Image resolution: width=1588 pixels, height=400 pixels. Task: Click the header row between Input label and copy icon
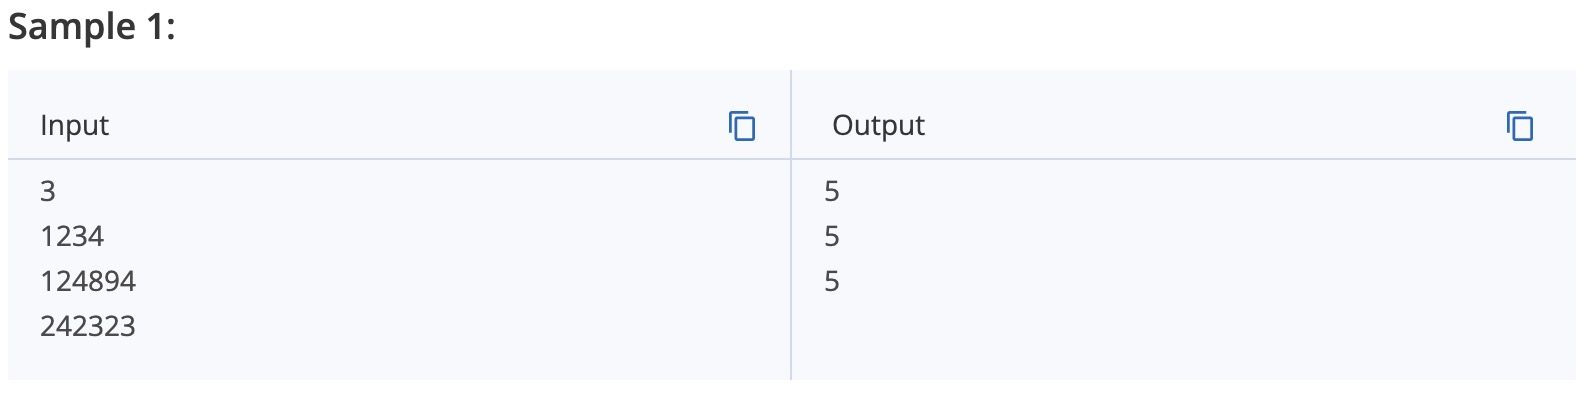(418, 125)
